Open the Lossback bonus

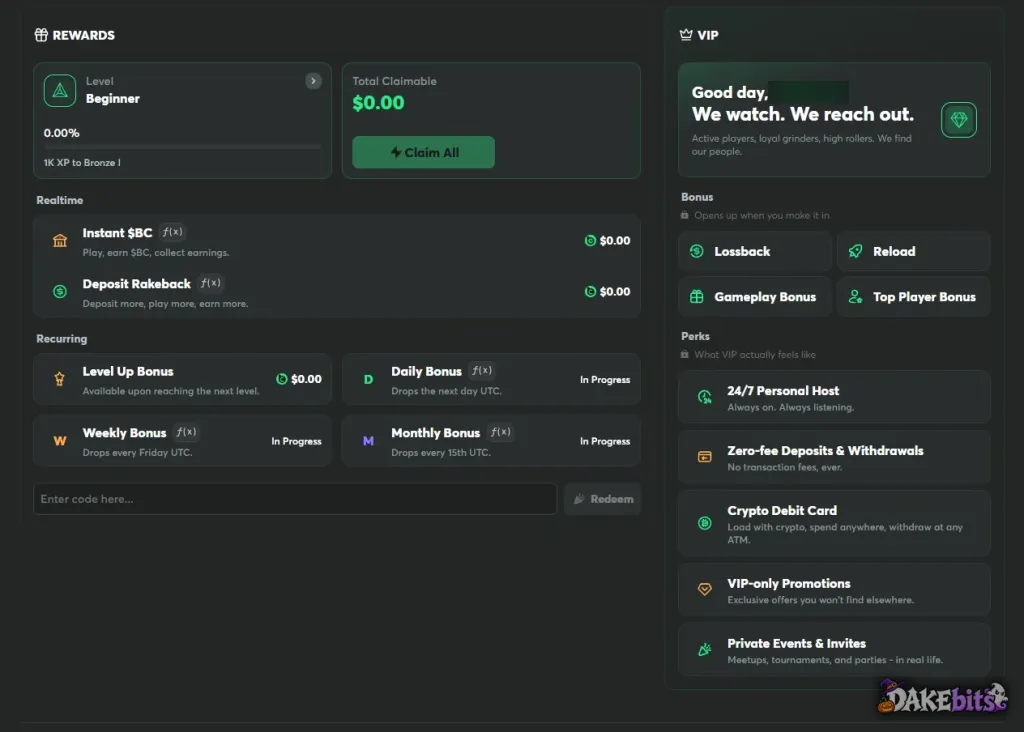coord(754,251)
